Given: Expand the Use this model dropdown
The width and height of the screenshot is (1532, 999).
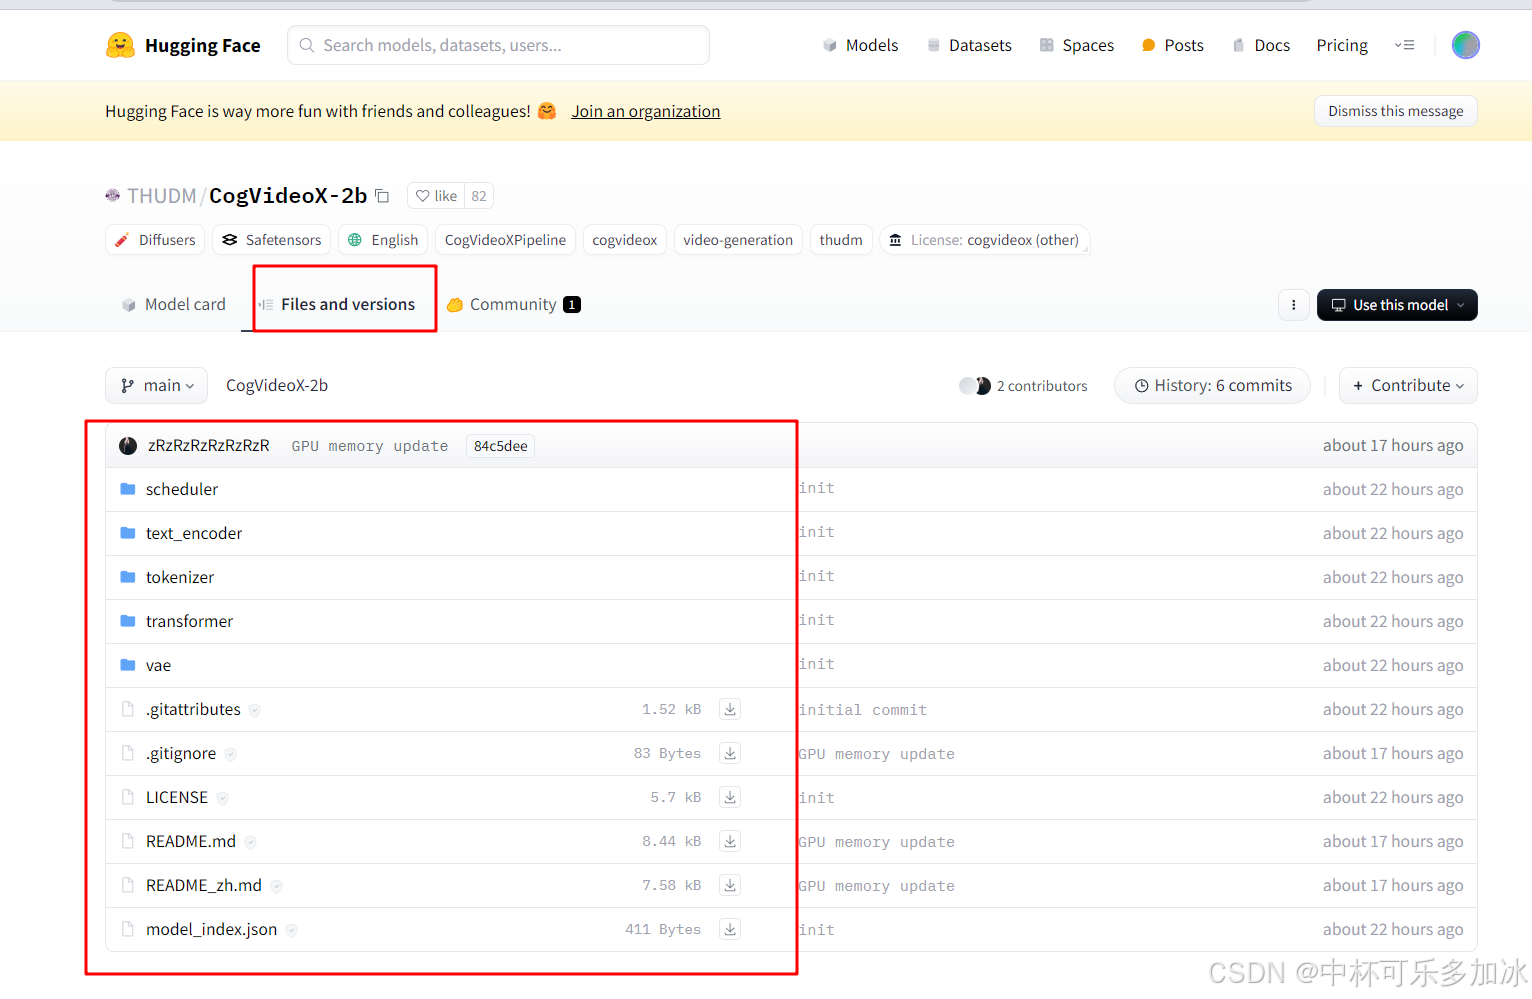Looking at the screenshot, I should 1397,305.
